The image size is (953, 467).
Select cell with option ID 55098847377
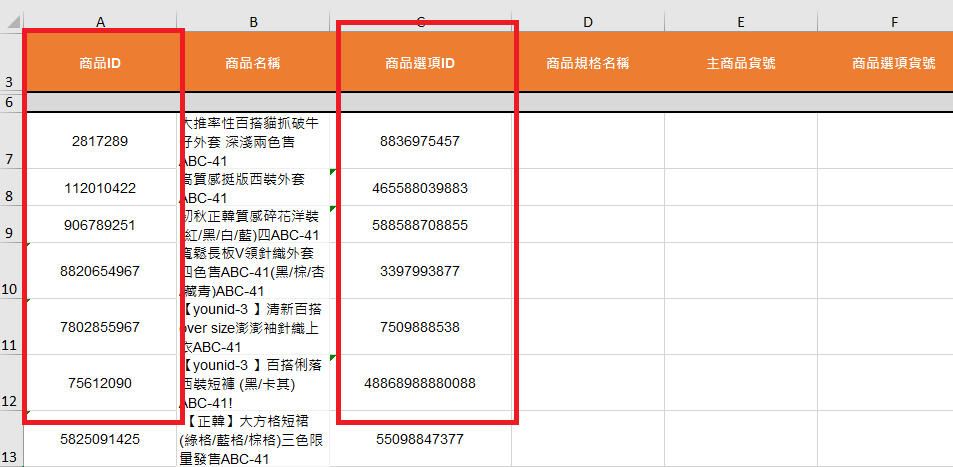tap(420, 439)
